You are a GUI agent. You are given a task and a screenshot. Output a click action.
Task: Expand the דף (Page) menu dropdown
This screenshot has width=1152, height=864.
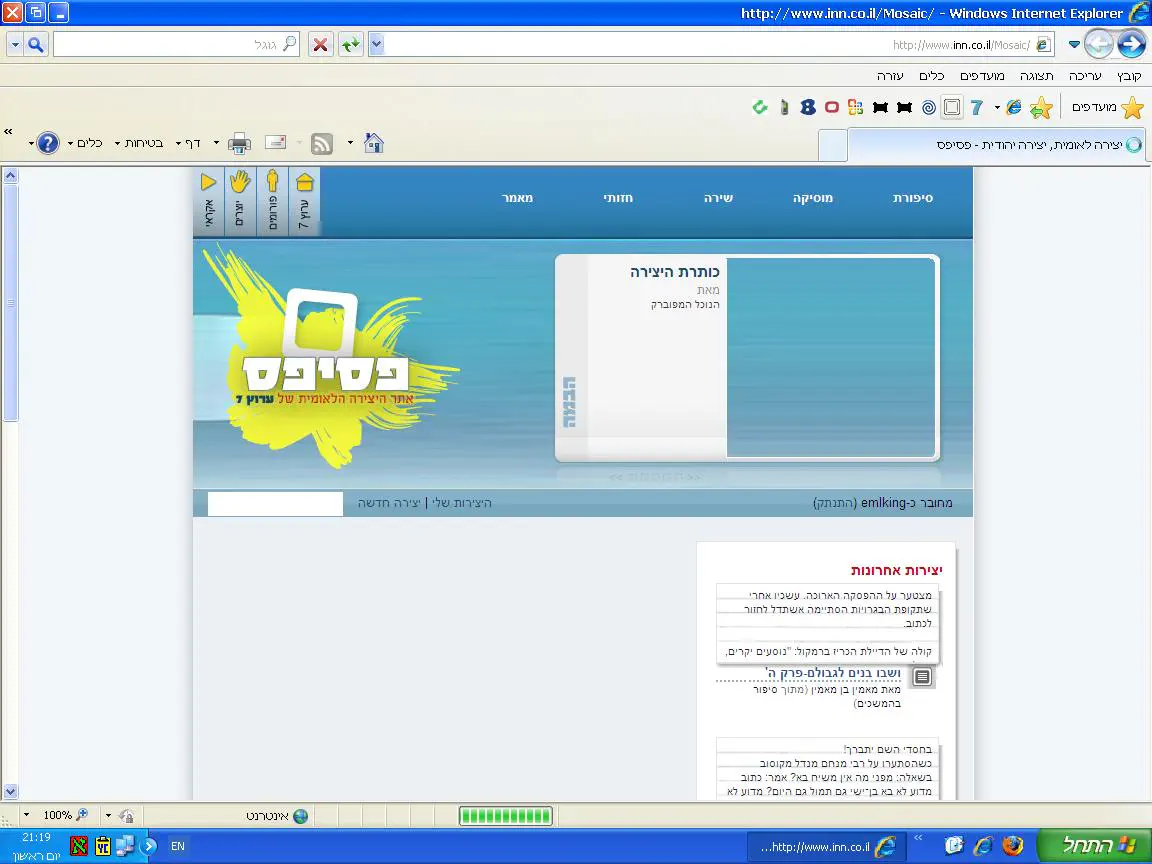click(x=177, y=143)
